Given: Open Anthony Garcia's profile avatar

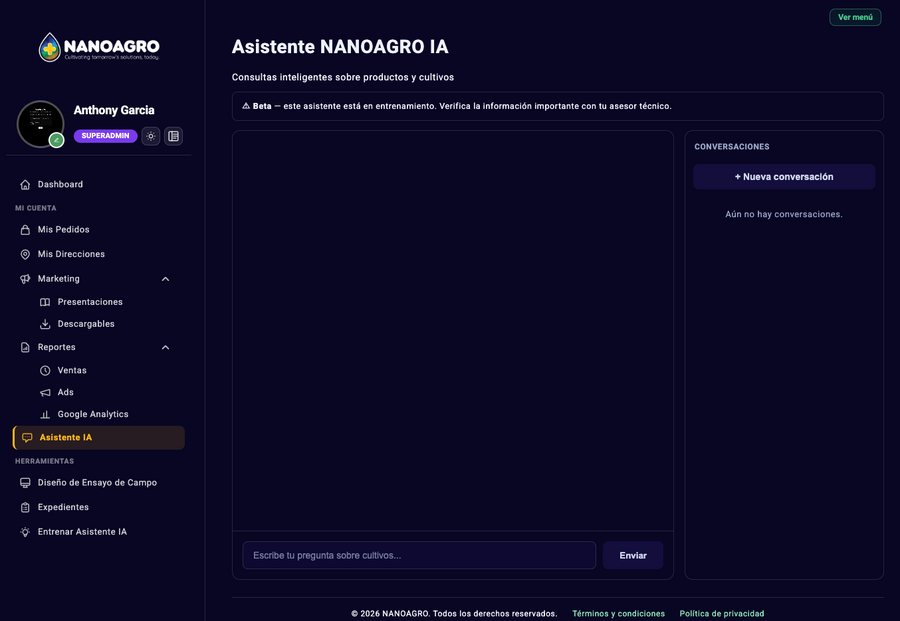Looking at the screenshot, I should coord(40,124).
